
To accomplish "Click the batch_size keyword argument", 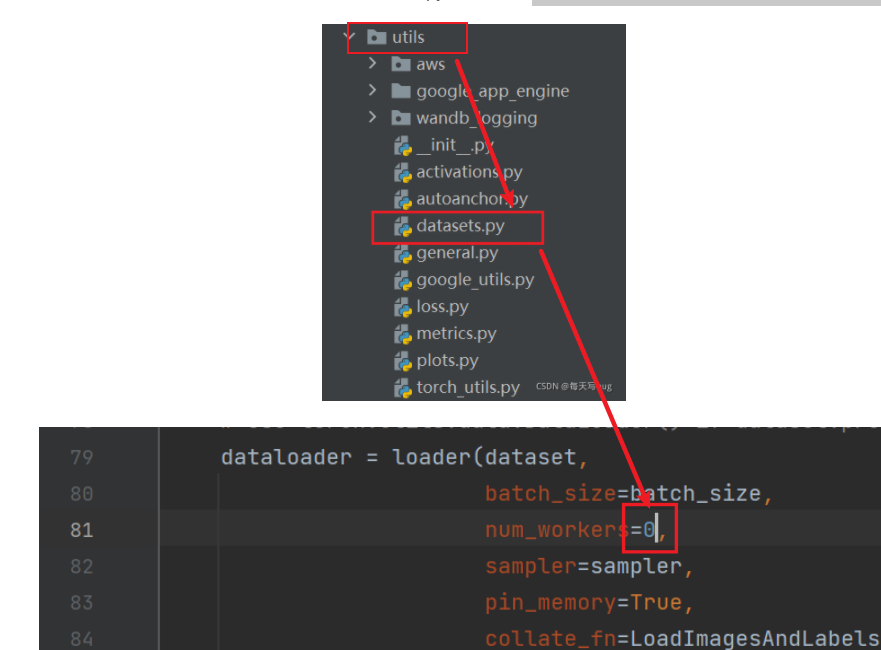I will point(551,494).
